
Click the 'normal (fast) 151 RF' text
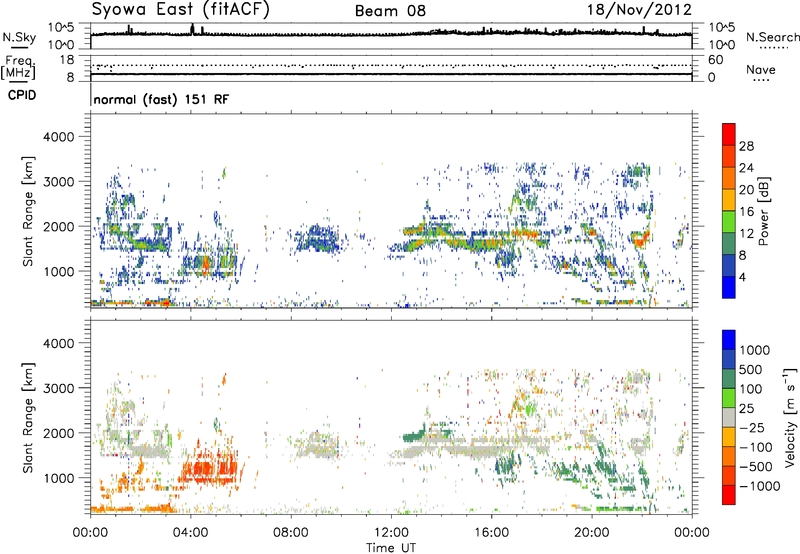point(161,99)
